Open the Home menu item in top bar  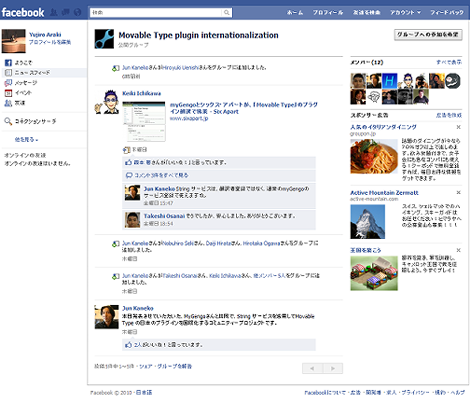(295, 13)
